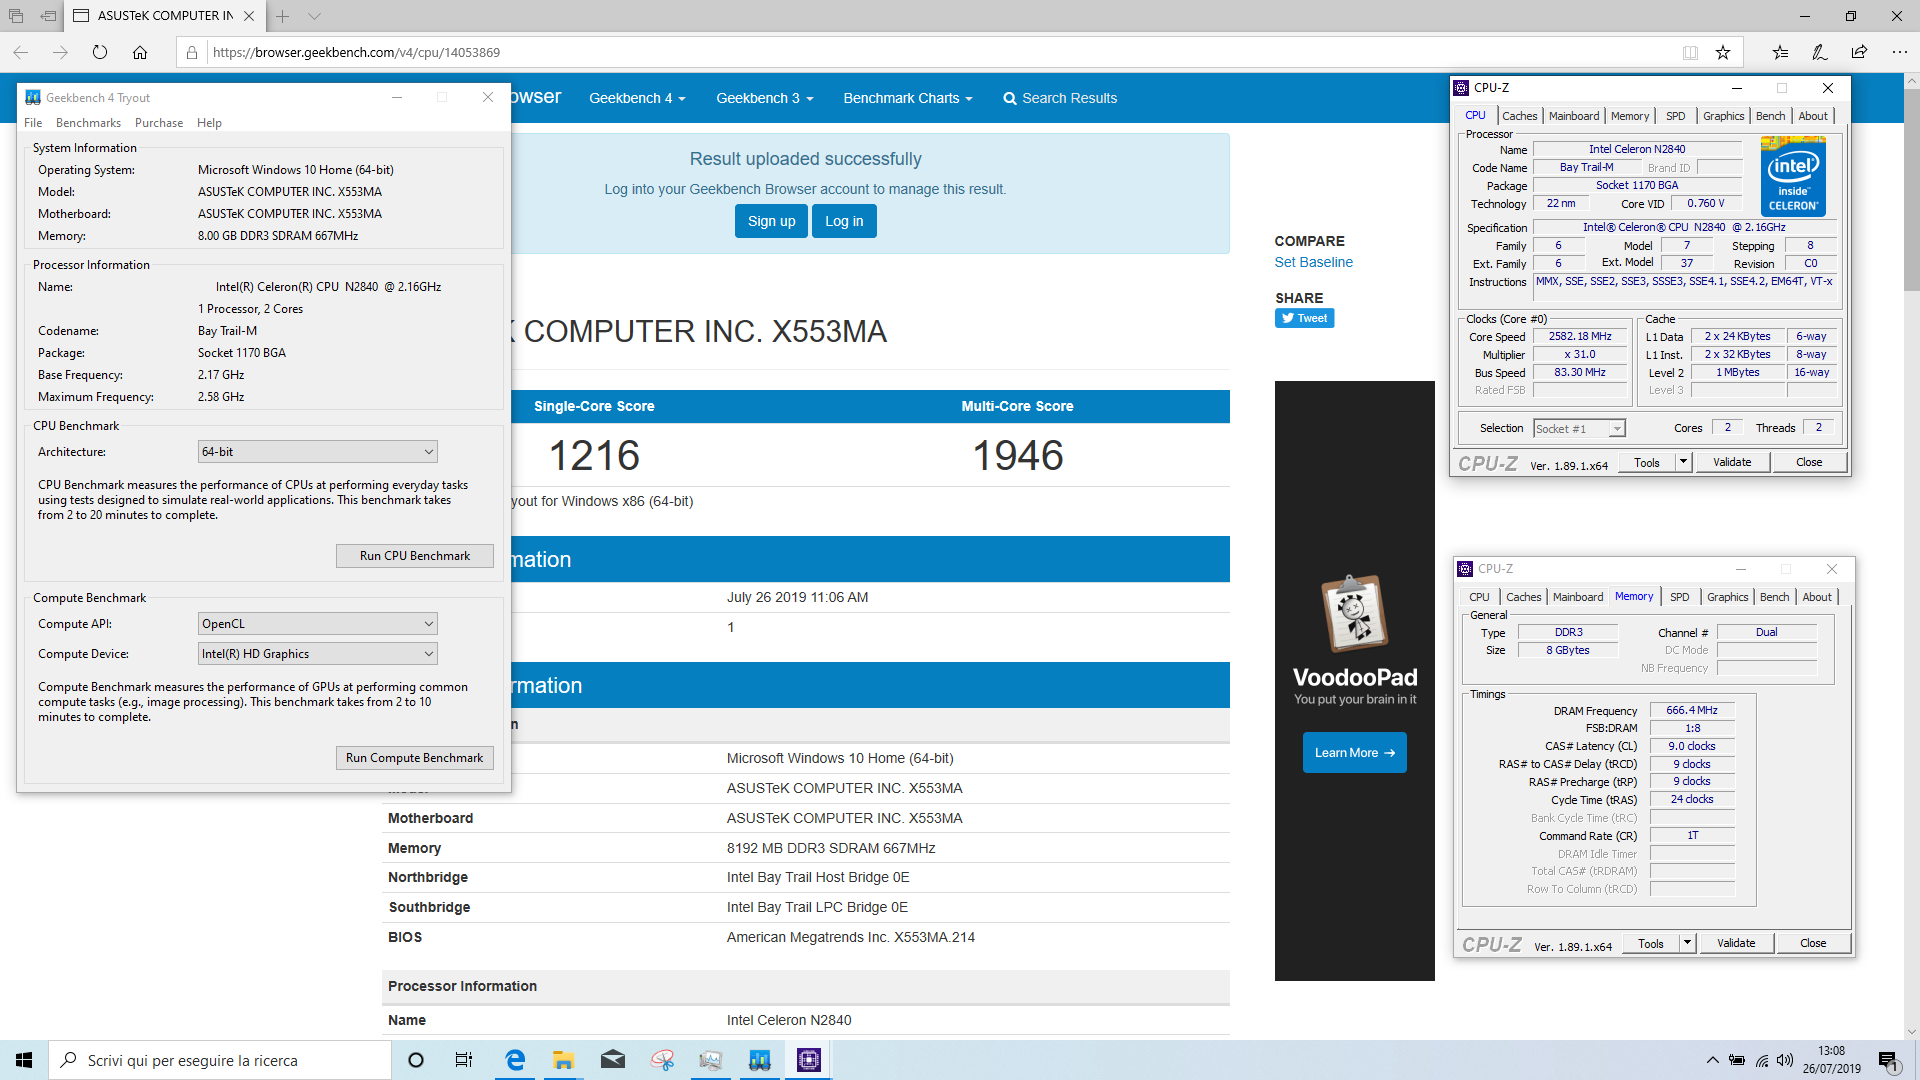Open Help menu in Geekbench 4
Screen dimensions: 1920x1080
pos(209,123)
